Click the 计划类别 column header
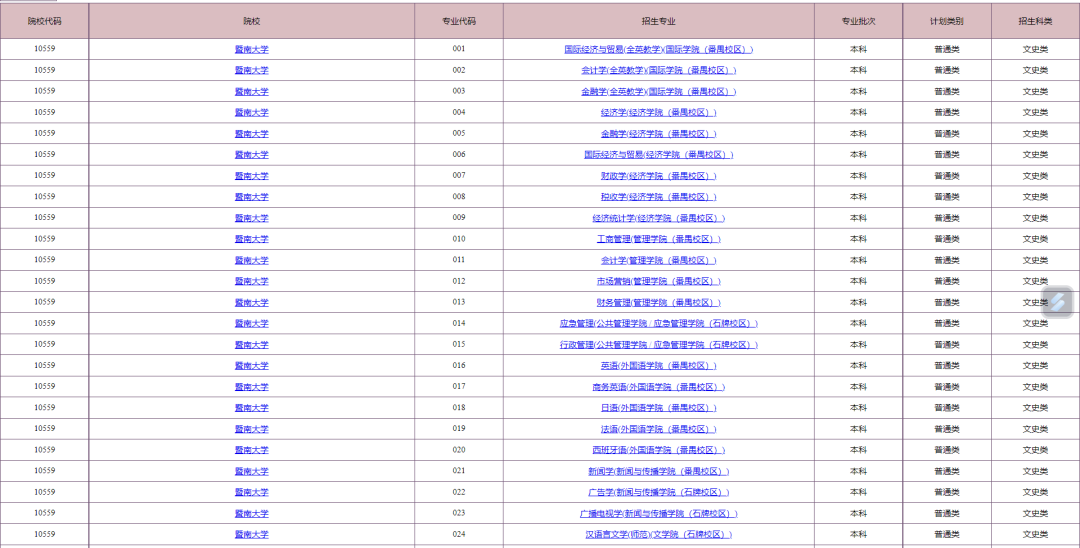 pyautogui.click(x=947, y=21)
